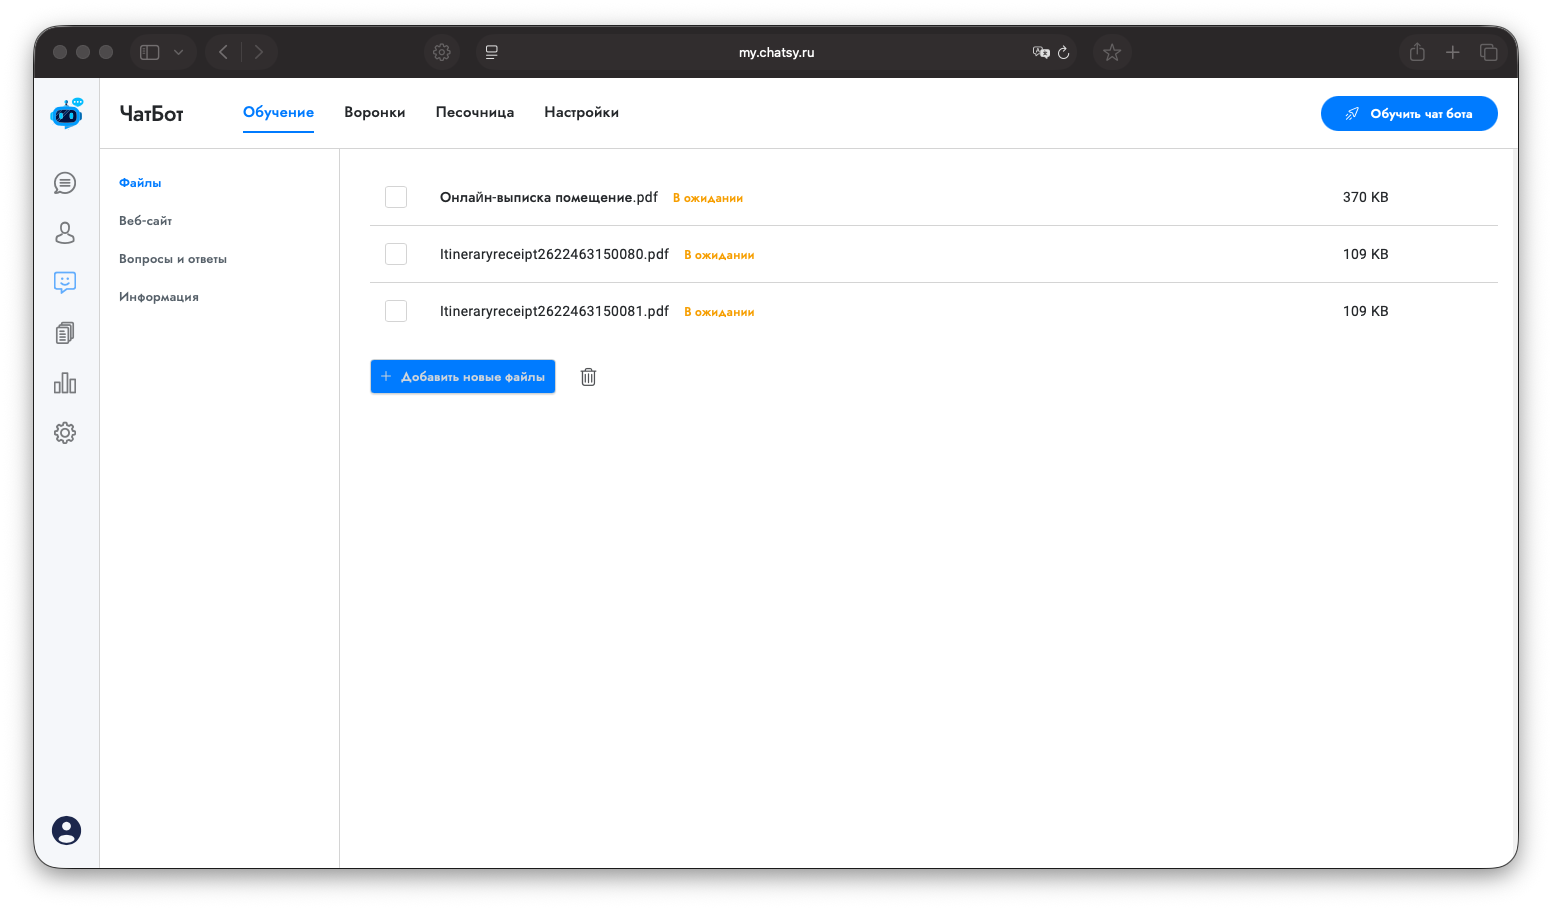Open the chat messages sidebar icon

tap(65, 183)
